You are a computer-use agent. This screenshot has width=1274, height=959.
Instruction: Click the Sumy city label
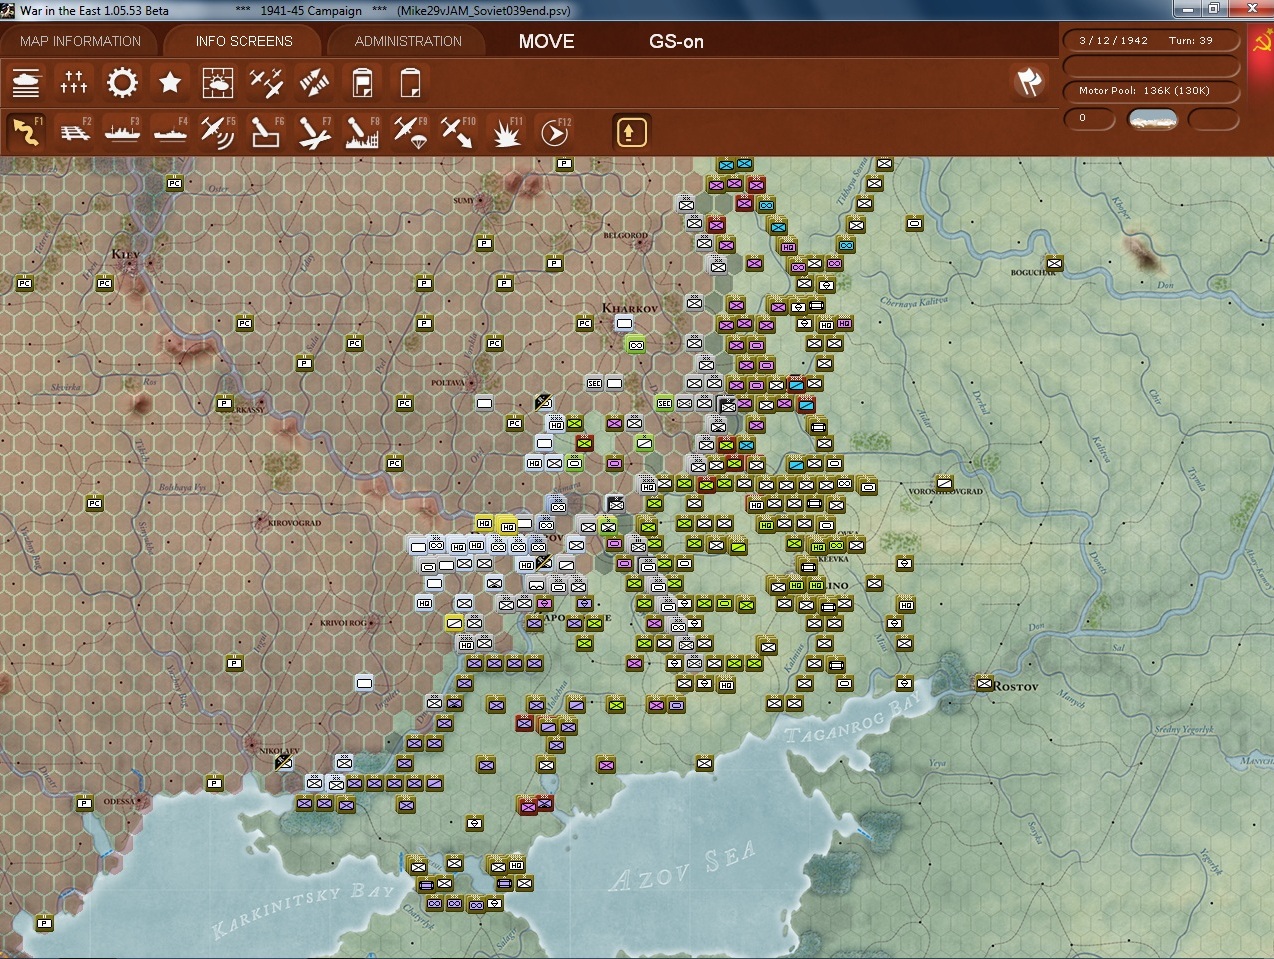pyautogui.click(x=464, y=200)
